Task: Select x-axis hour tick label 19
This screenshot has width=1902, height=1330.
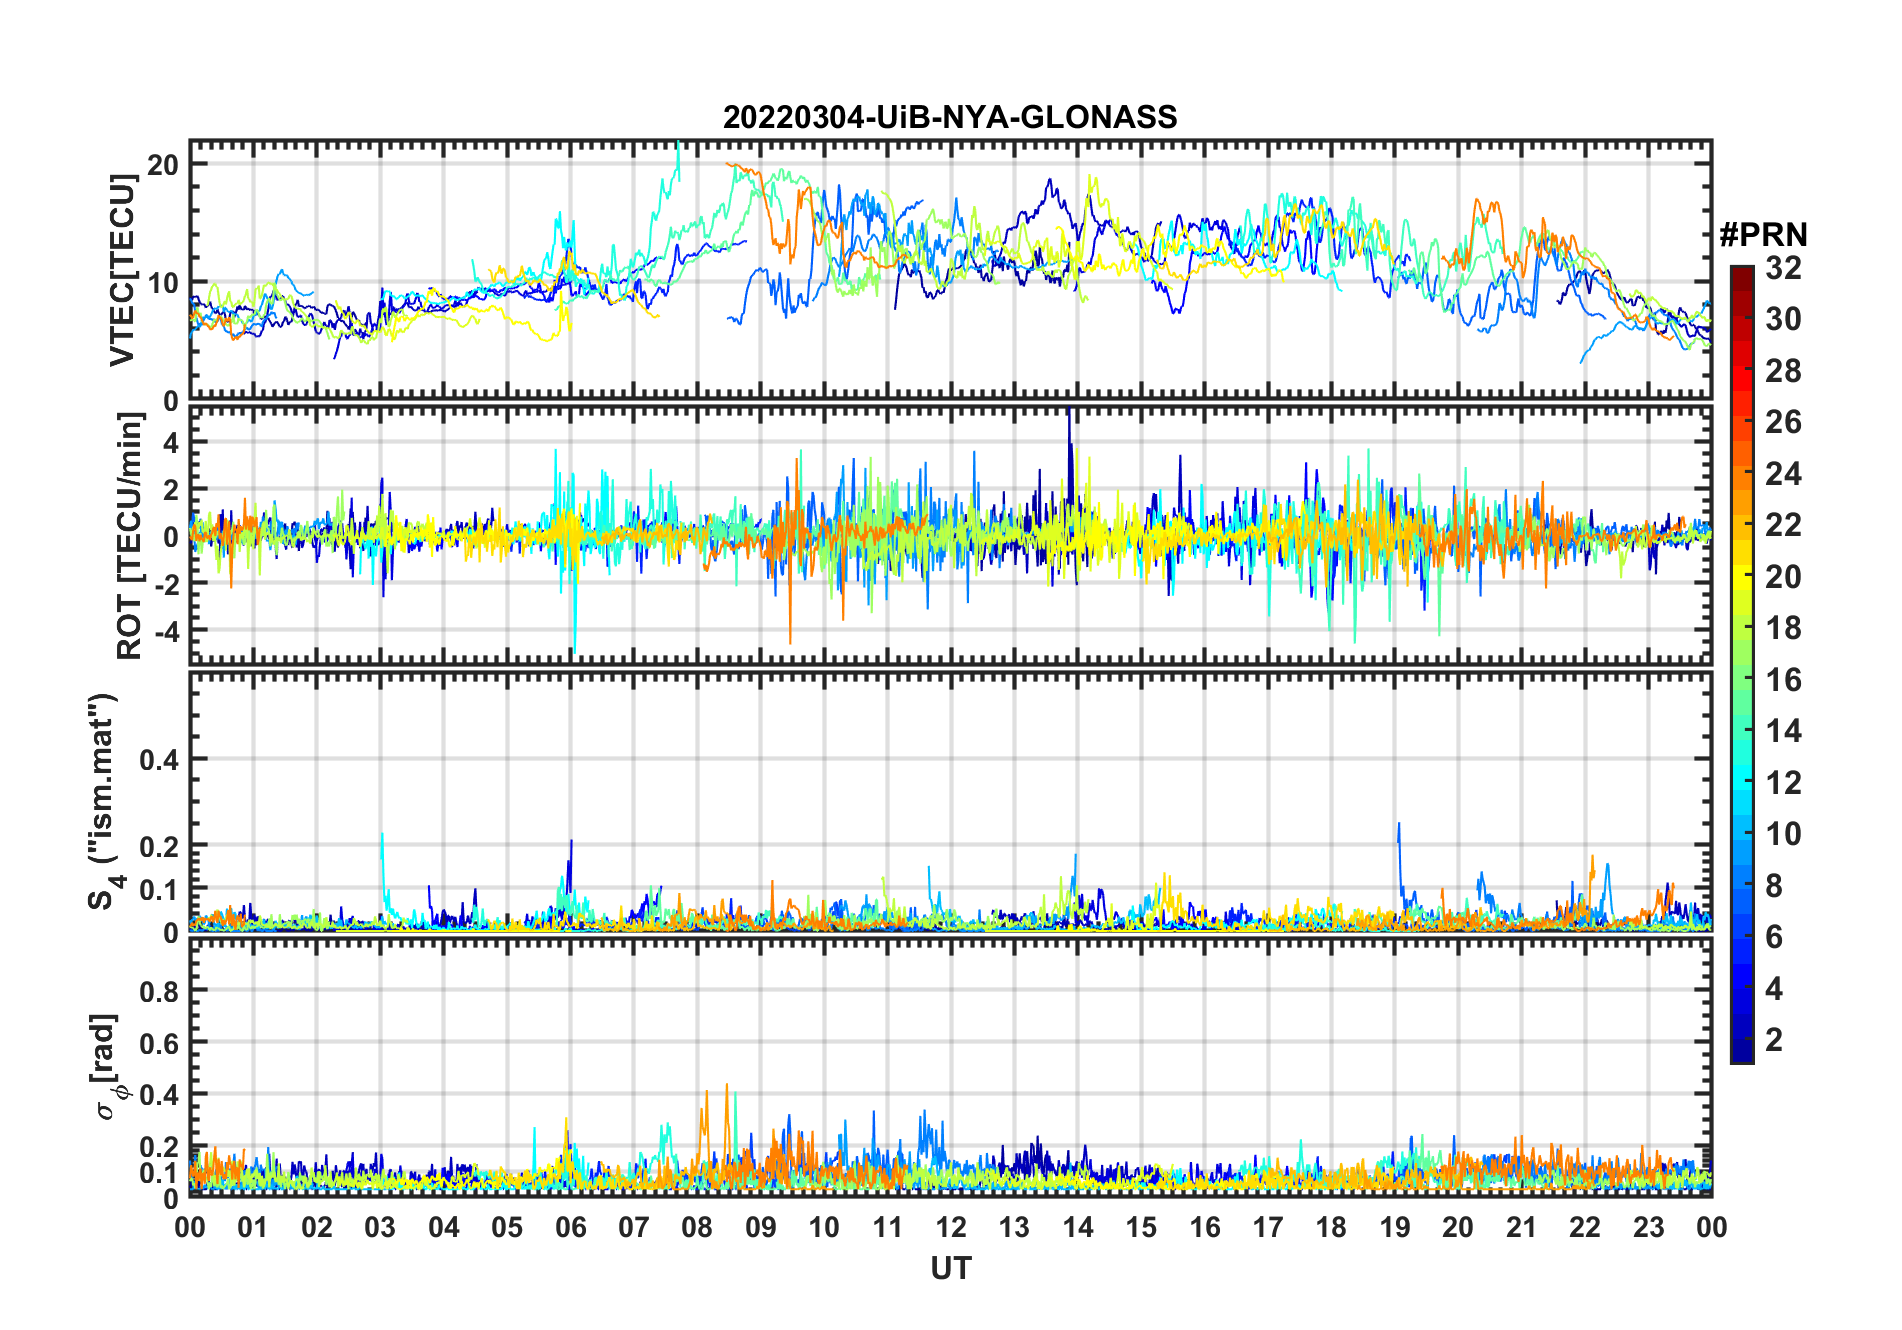Action: 1395,1227
